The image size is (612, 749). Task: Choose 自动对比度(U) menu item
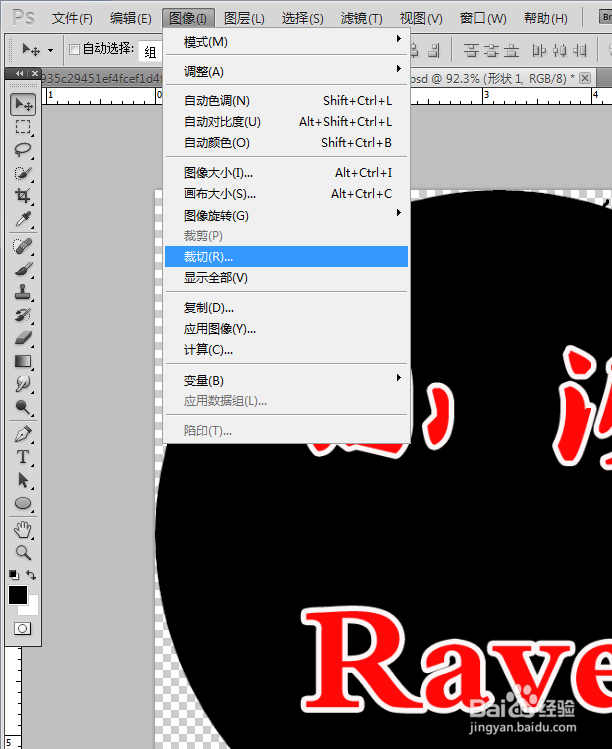pyautogui.click(x=286, y=122)
